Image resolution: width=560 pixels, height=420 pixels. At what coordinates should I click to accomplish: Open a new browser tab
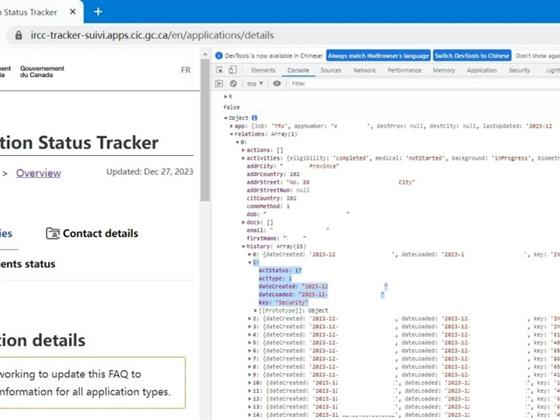[98, 12]
